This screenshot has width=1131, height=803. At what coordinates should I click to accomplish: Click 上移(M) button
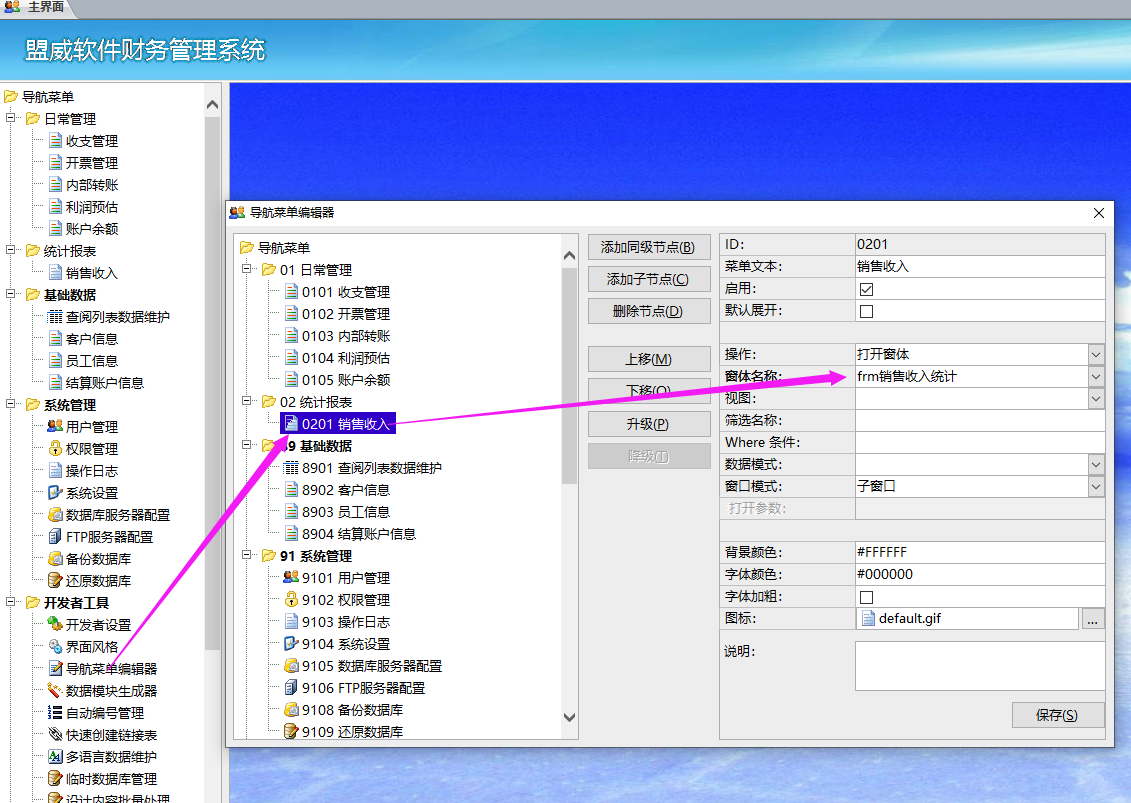click(648, 359)
